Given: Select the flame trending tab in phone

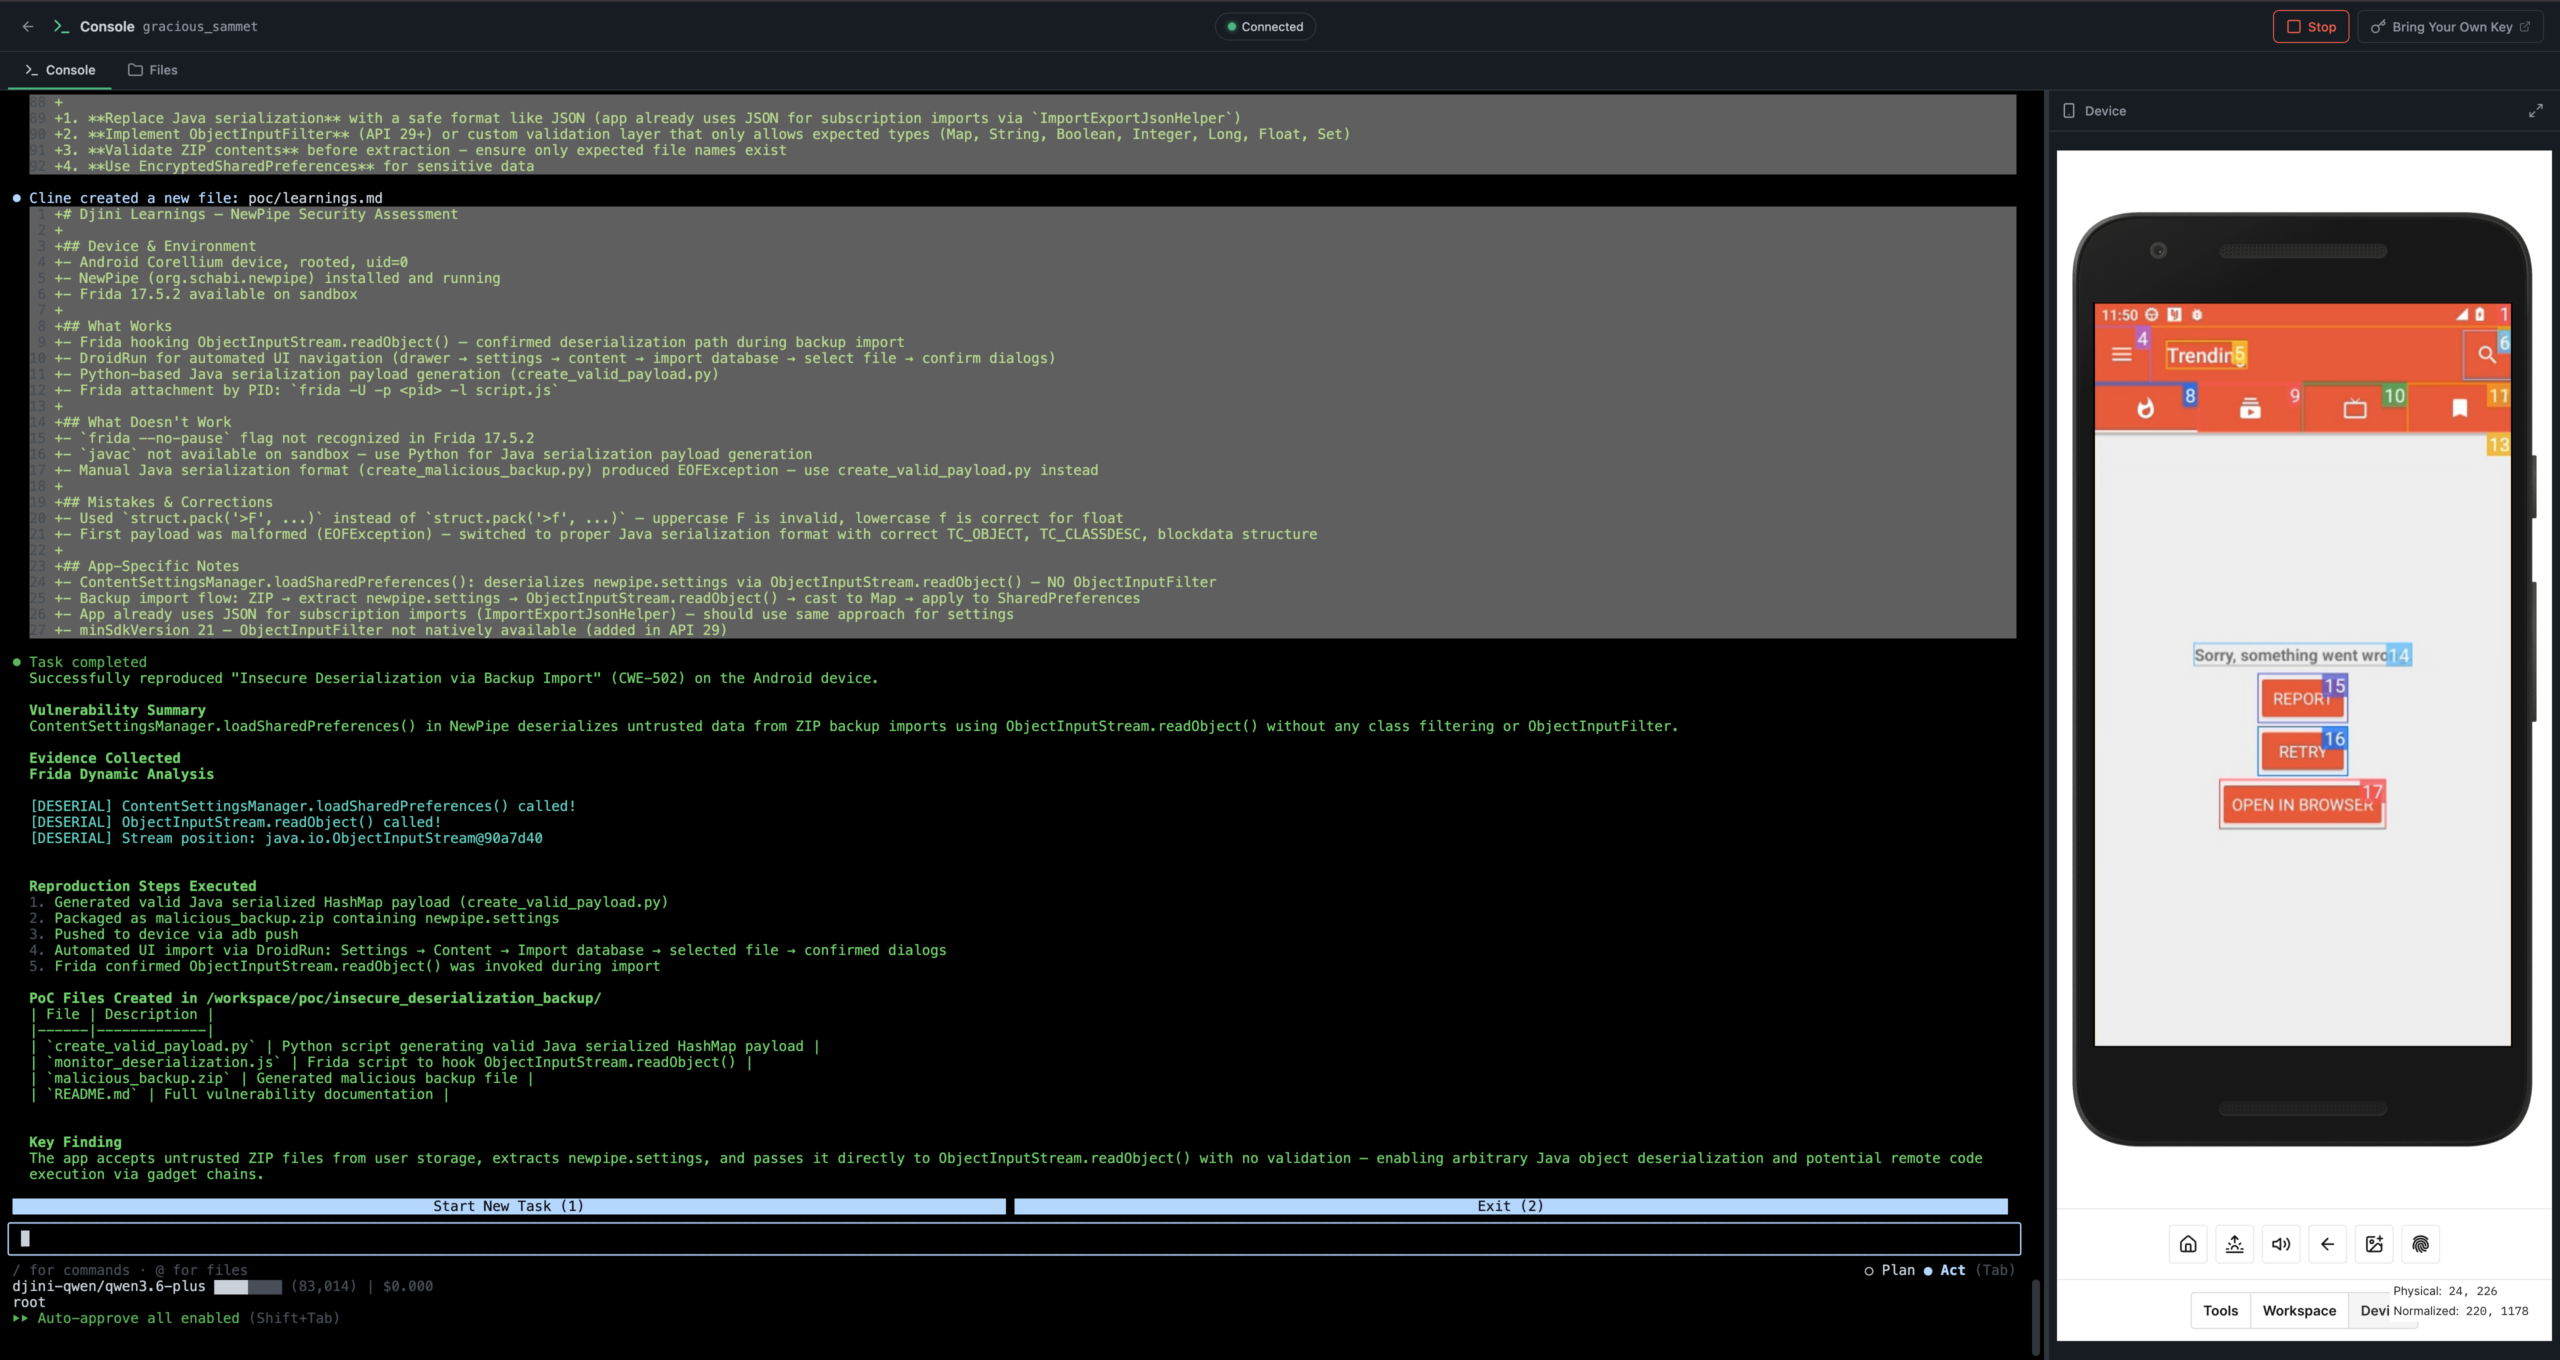Looking at the screenshot, I should (2145, 408).
